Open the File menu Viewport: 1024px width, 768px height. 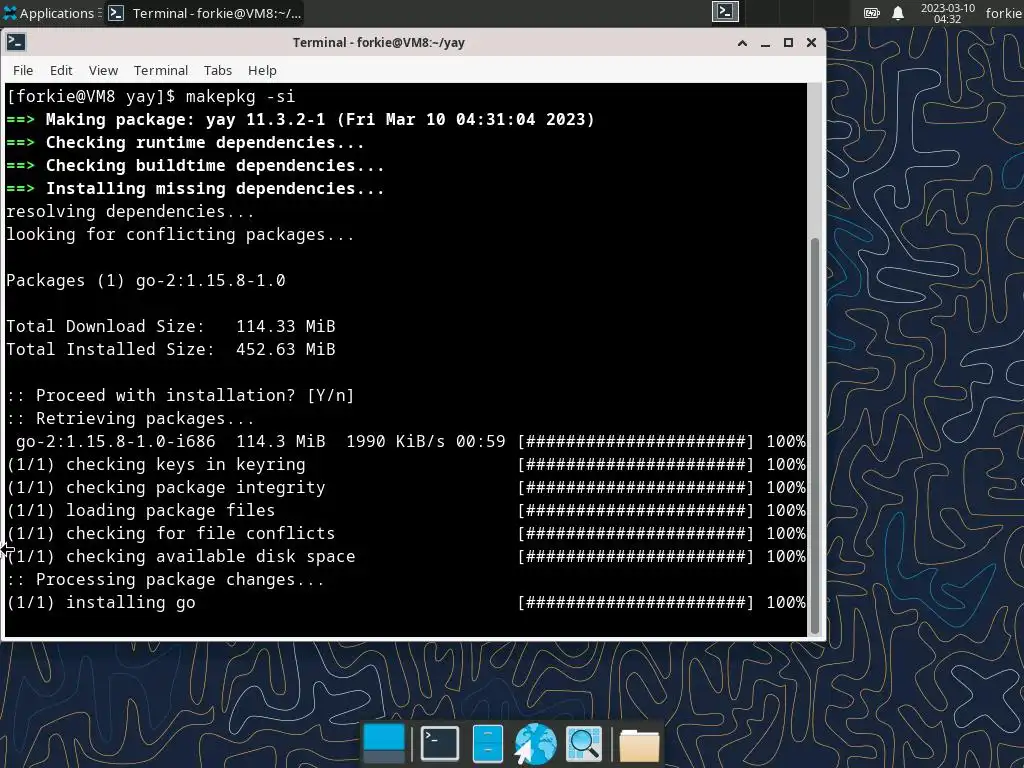[23, 71]
